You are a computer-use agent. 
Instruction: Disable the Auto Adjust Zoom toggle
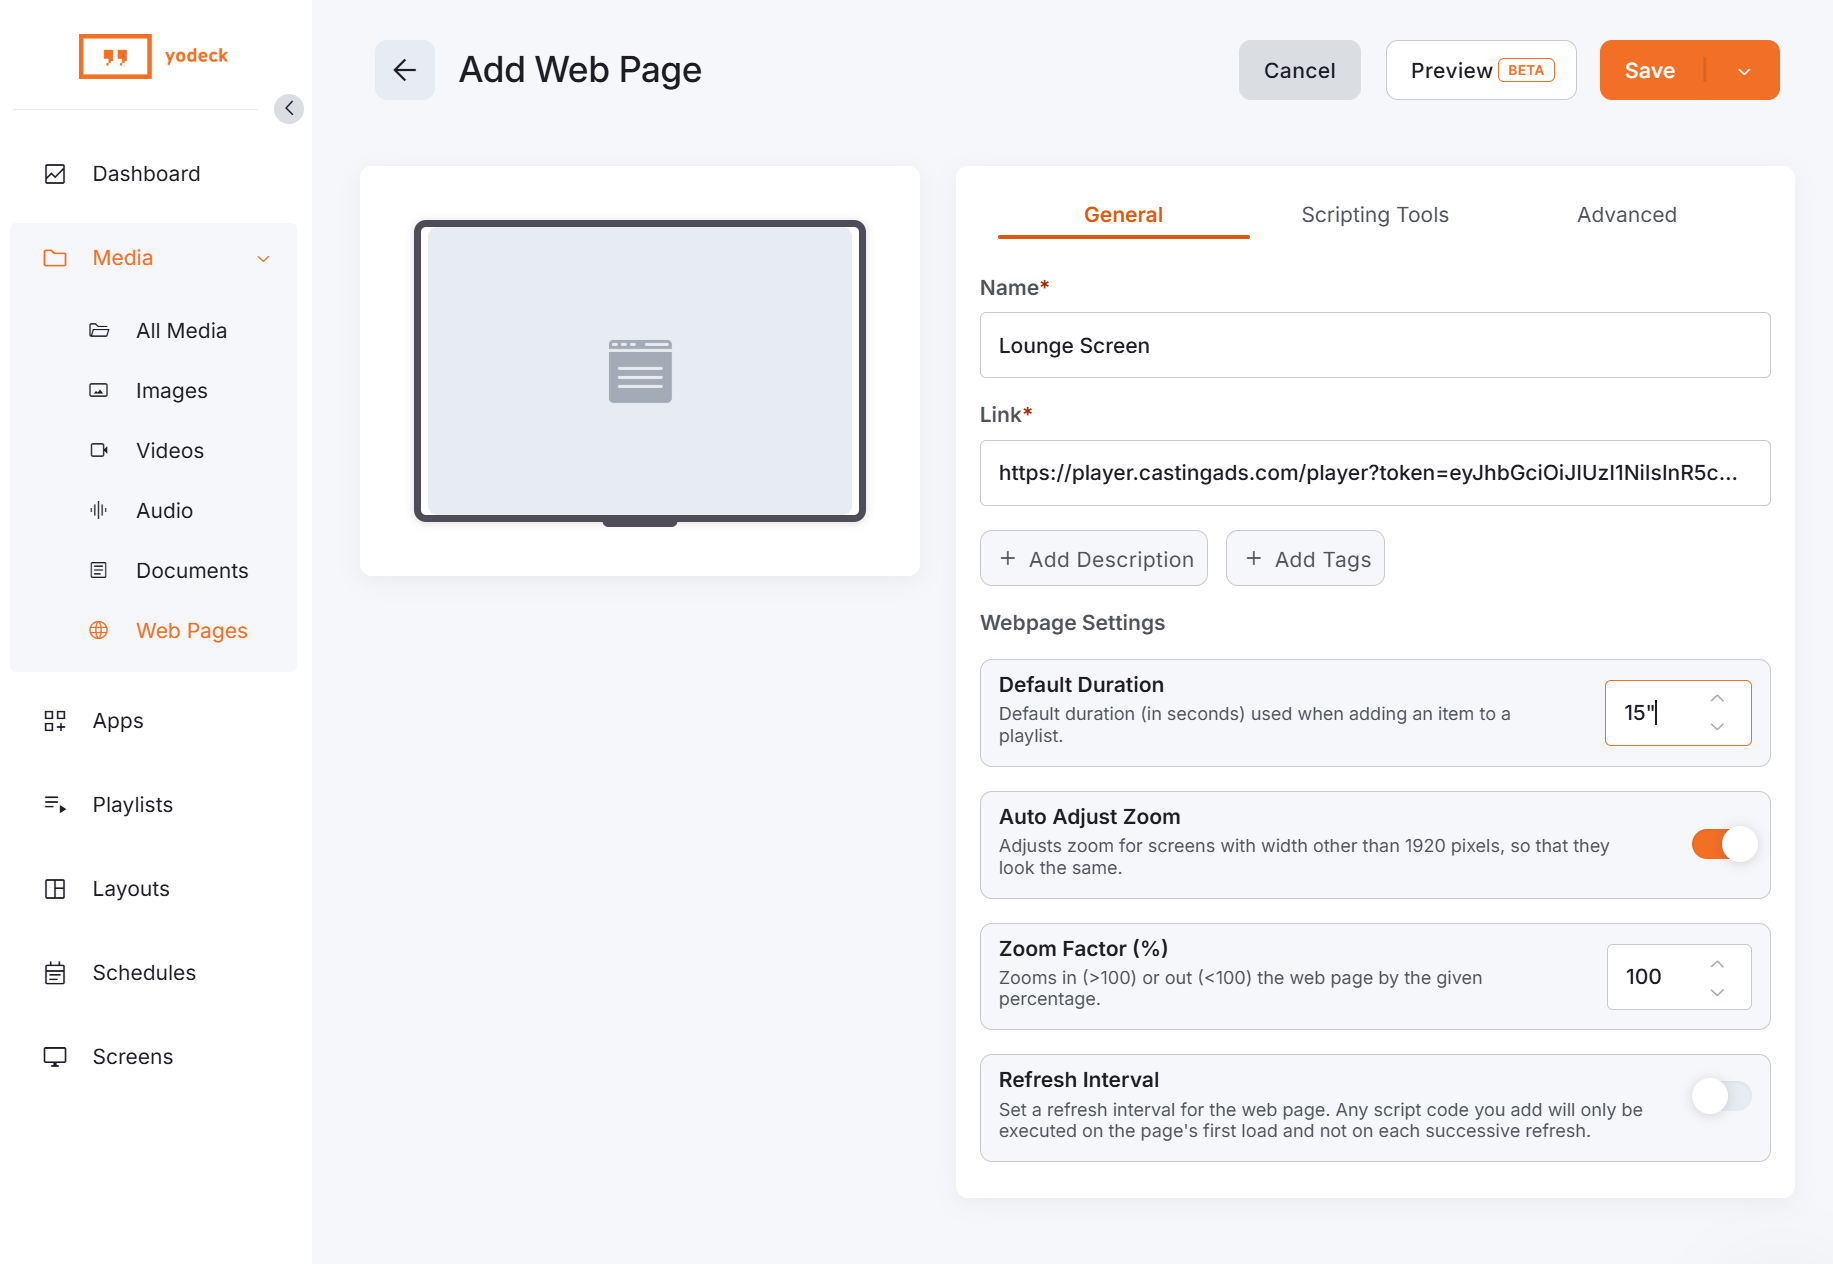(x=1723, y=844)
